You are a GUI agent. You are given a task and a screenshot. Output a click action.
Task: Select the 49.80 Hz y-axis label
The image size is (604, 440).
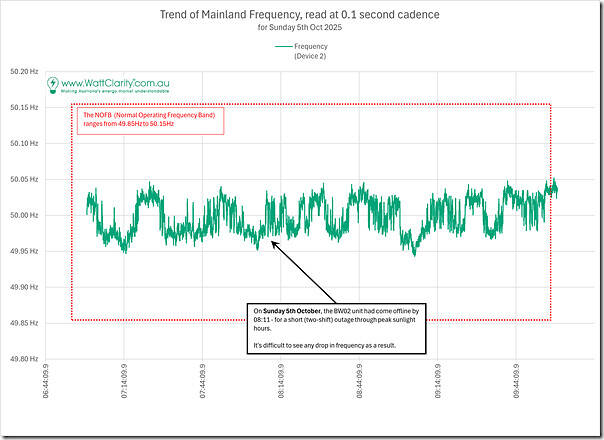[x=23, y=359]
